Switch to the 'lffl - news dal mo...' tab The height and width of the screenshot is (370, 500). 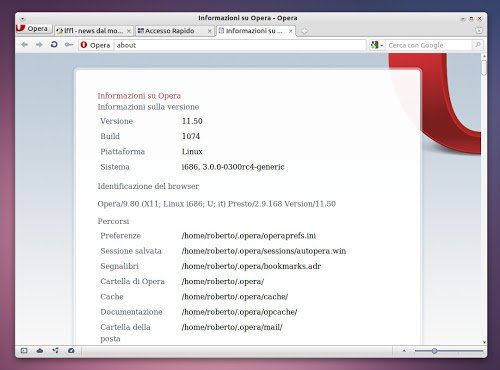pos(94,31)
